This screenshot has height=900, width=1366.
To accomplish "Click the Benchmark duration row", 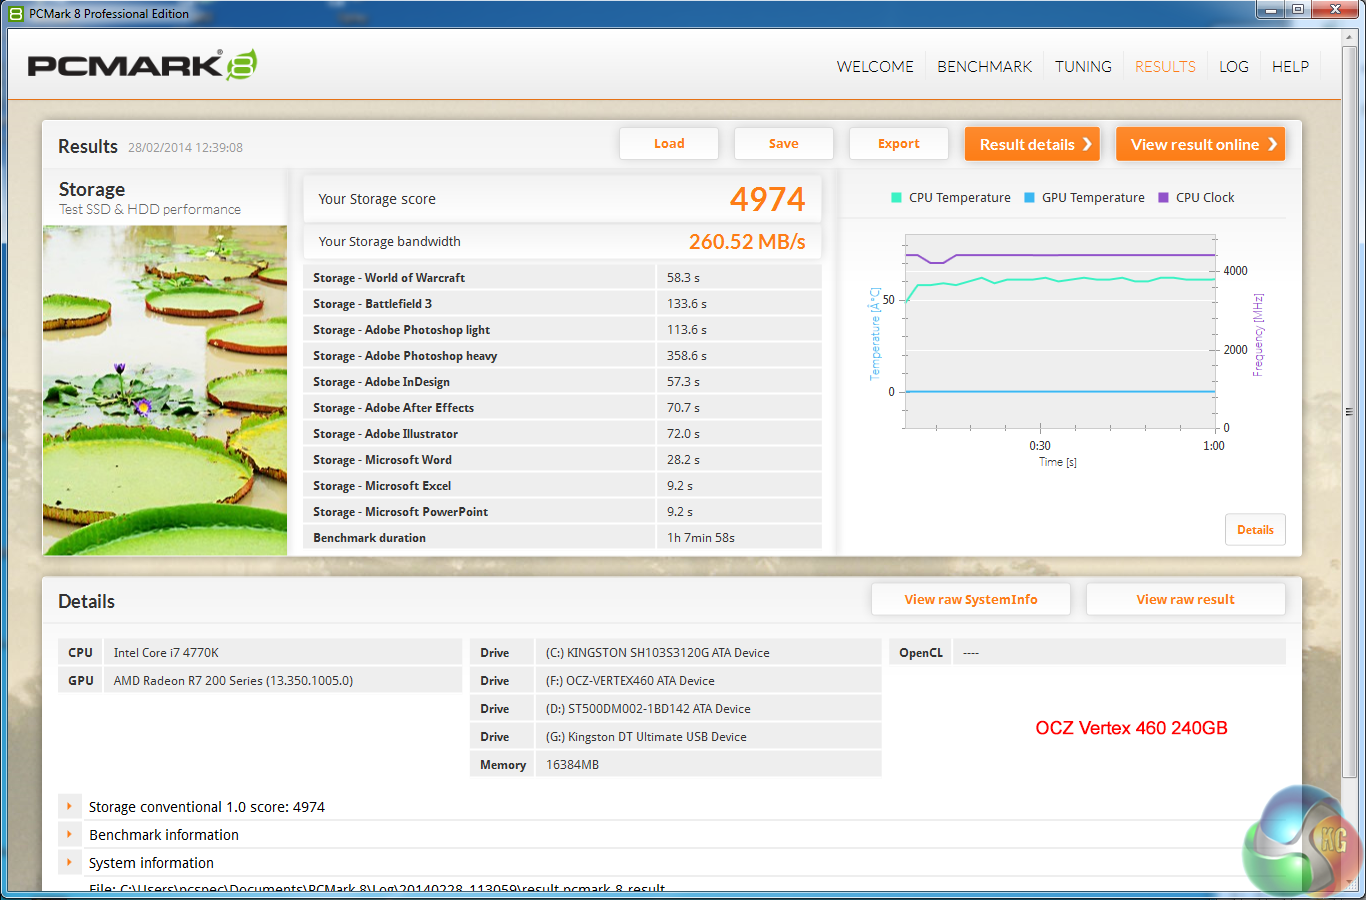I will coord(562,538).
